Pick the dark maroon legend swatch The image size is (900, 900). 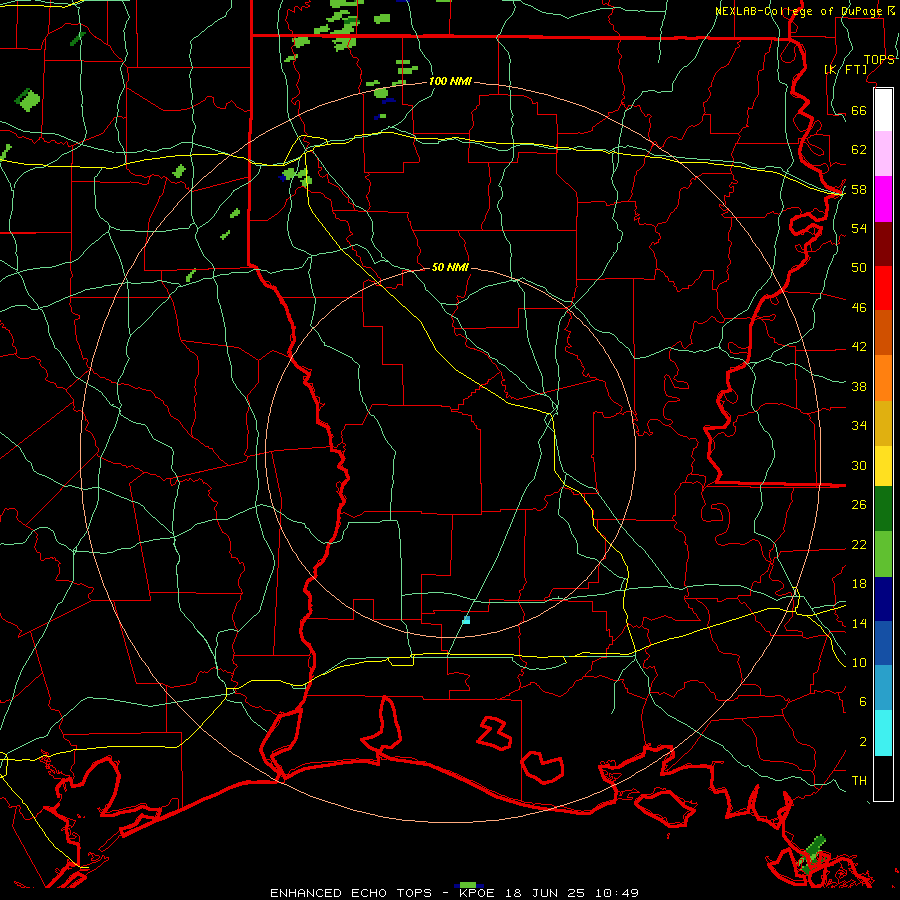883,244
